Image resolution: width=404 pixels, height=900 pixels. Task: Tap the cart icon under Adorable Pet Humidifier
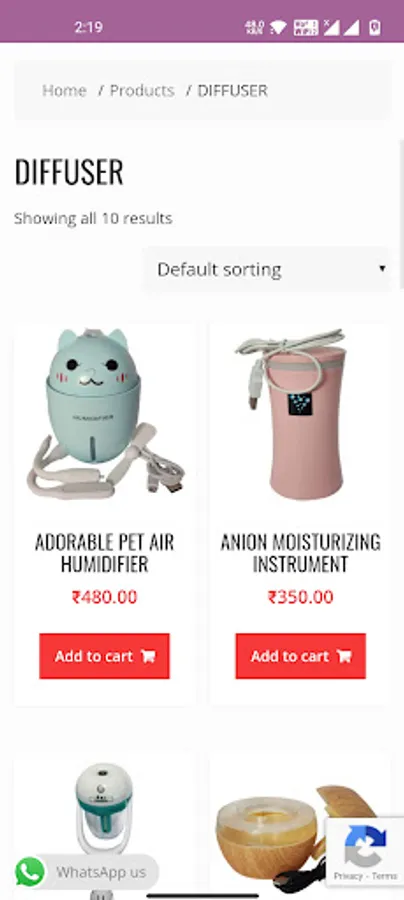tap(148, 656)
